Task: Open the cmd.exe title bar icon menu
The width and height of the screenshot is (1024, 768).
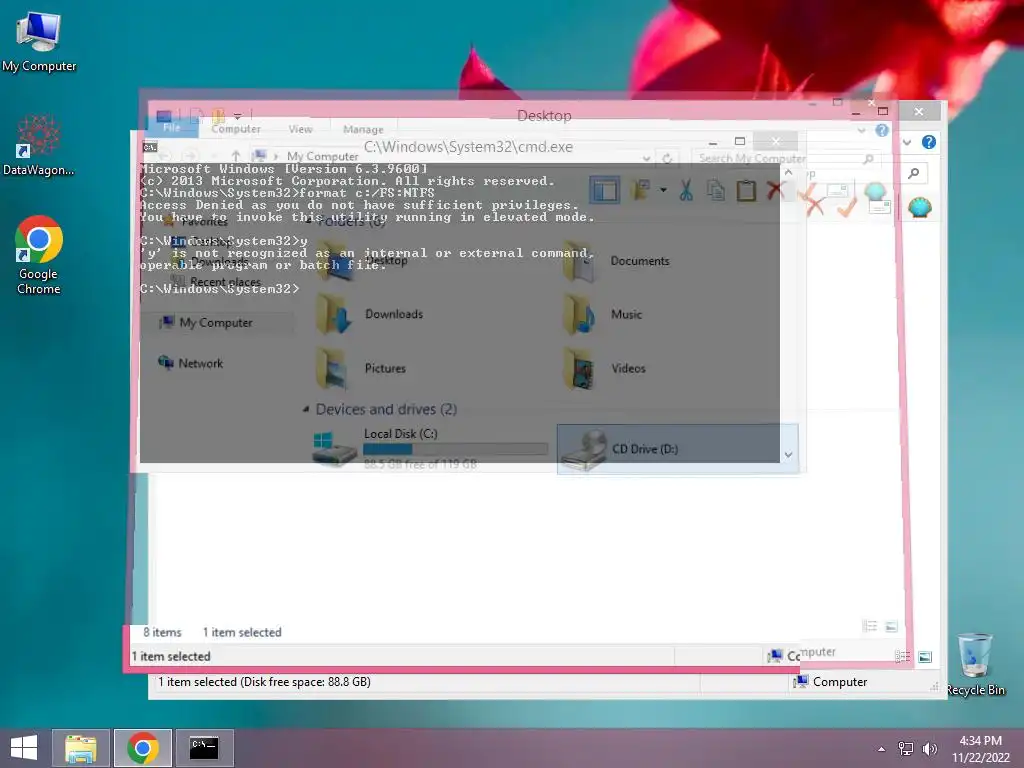Action: pyautogui.click(x=150, y=147)
